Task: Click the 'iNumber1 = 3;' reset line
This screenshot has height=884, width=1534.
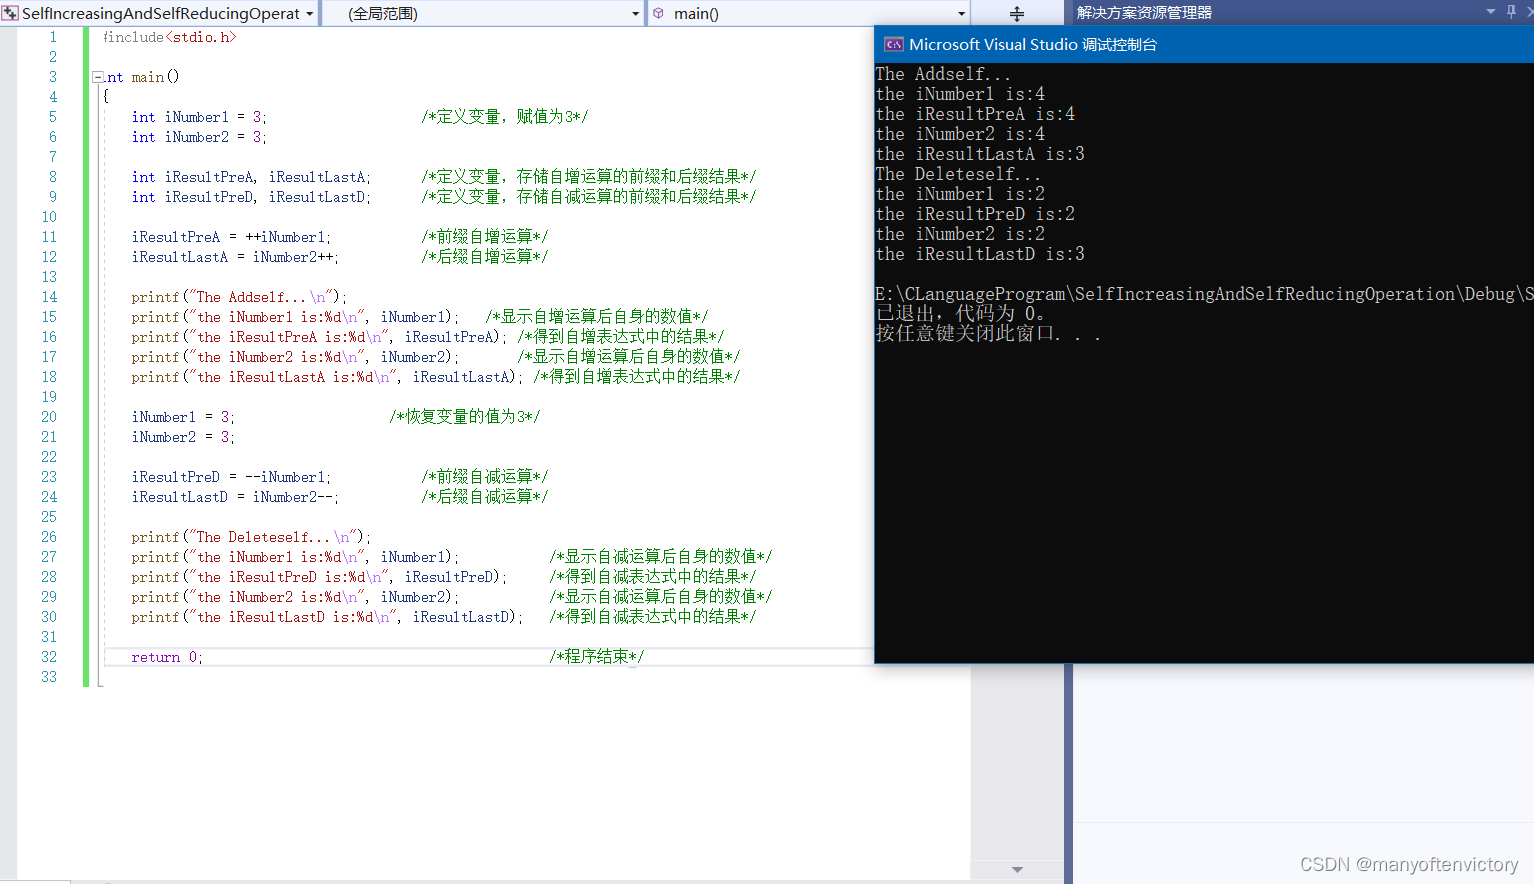Action: coord(183,417)
